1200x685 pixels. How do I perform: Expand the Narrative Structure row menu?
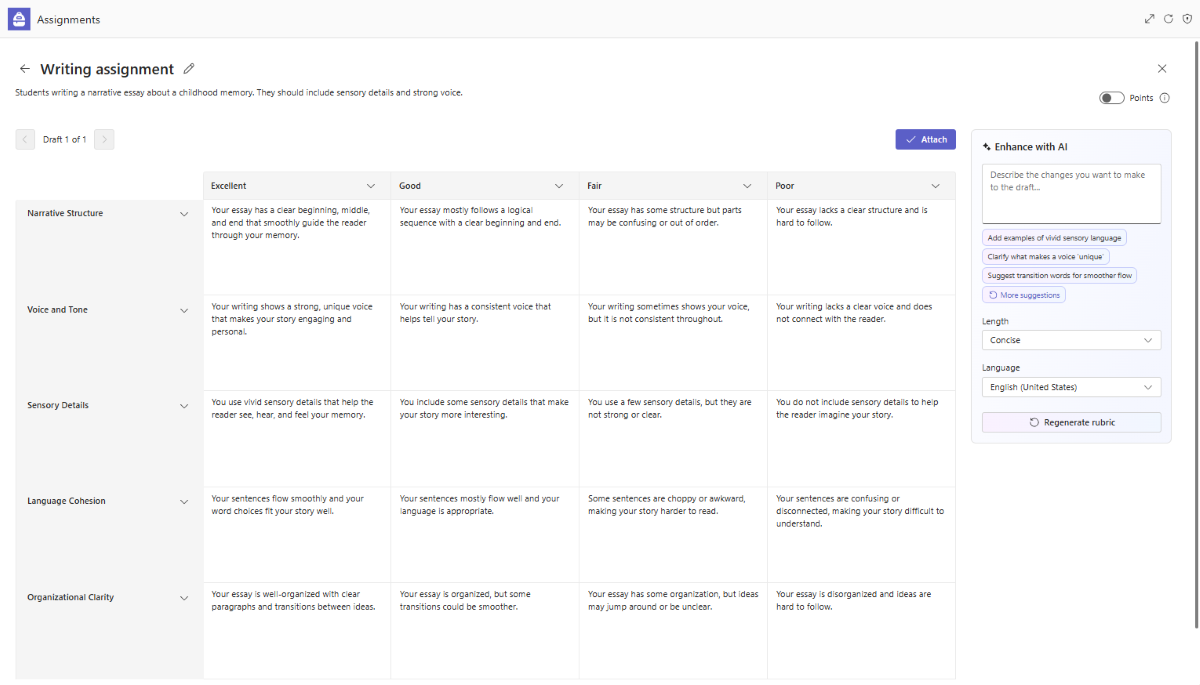pyautogui.click(x=184, y=214)
